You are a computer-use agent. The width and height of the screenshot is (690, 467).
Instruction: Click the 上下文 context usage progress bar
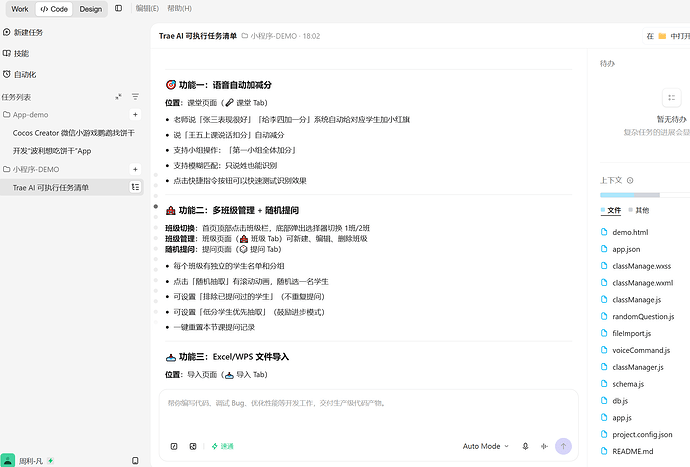[x=645, y=195]
